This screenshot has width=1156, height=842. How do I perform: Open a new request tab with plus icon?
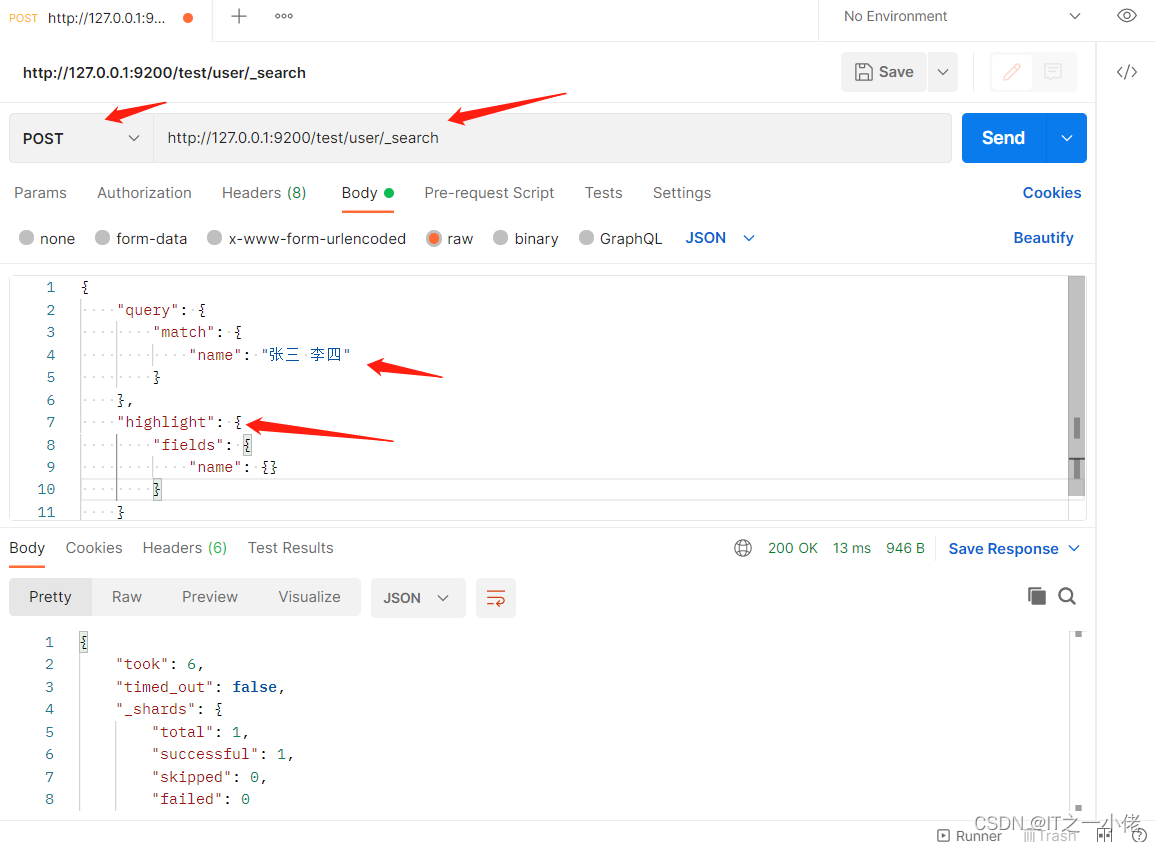(239, 16)
